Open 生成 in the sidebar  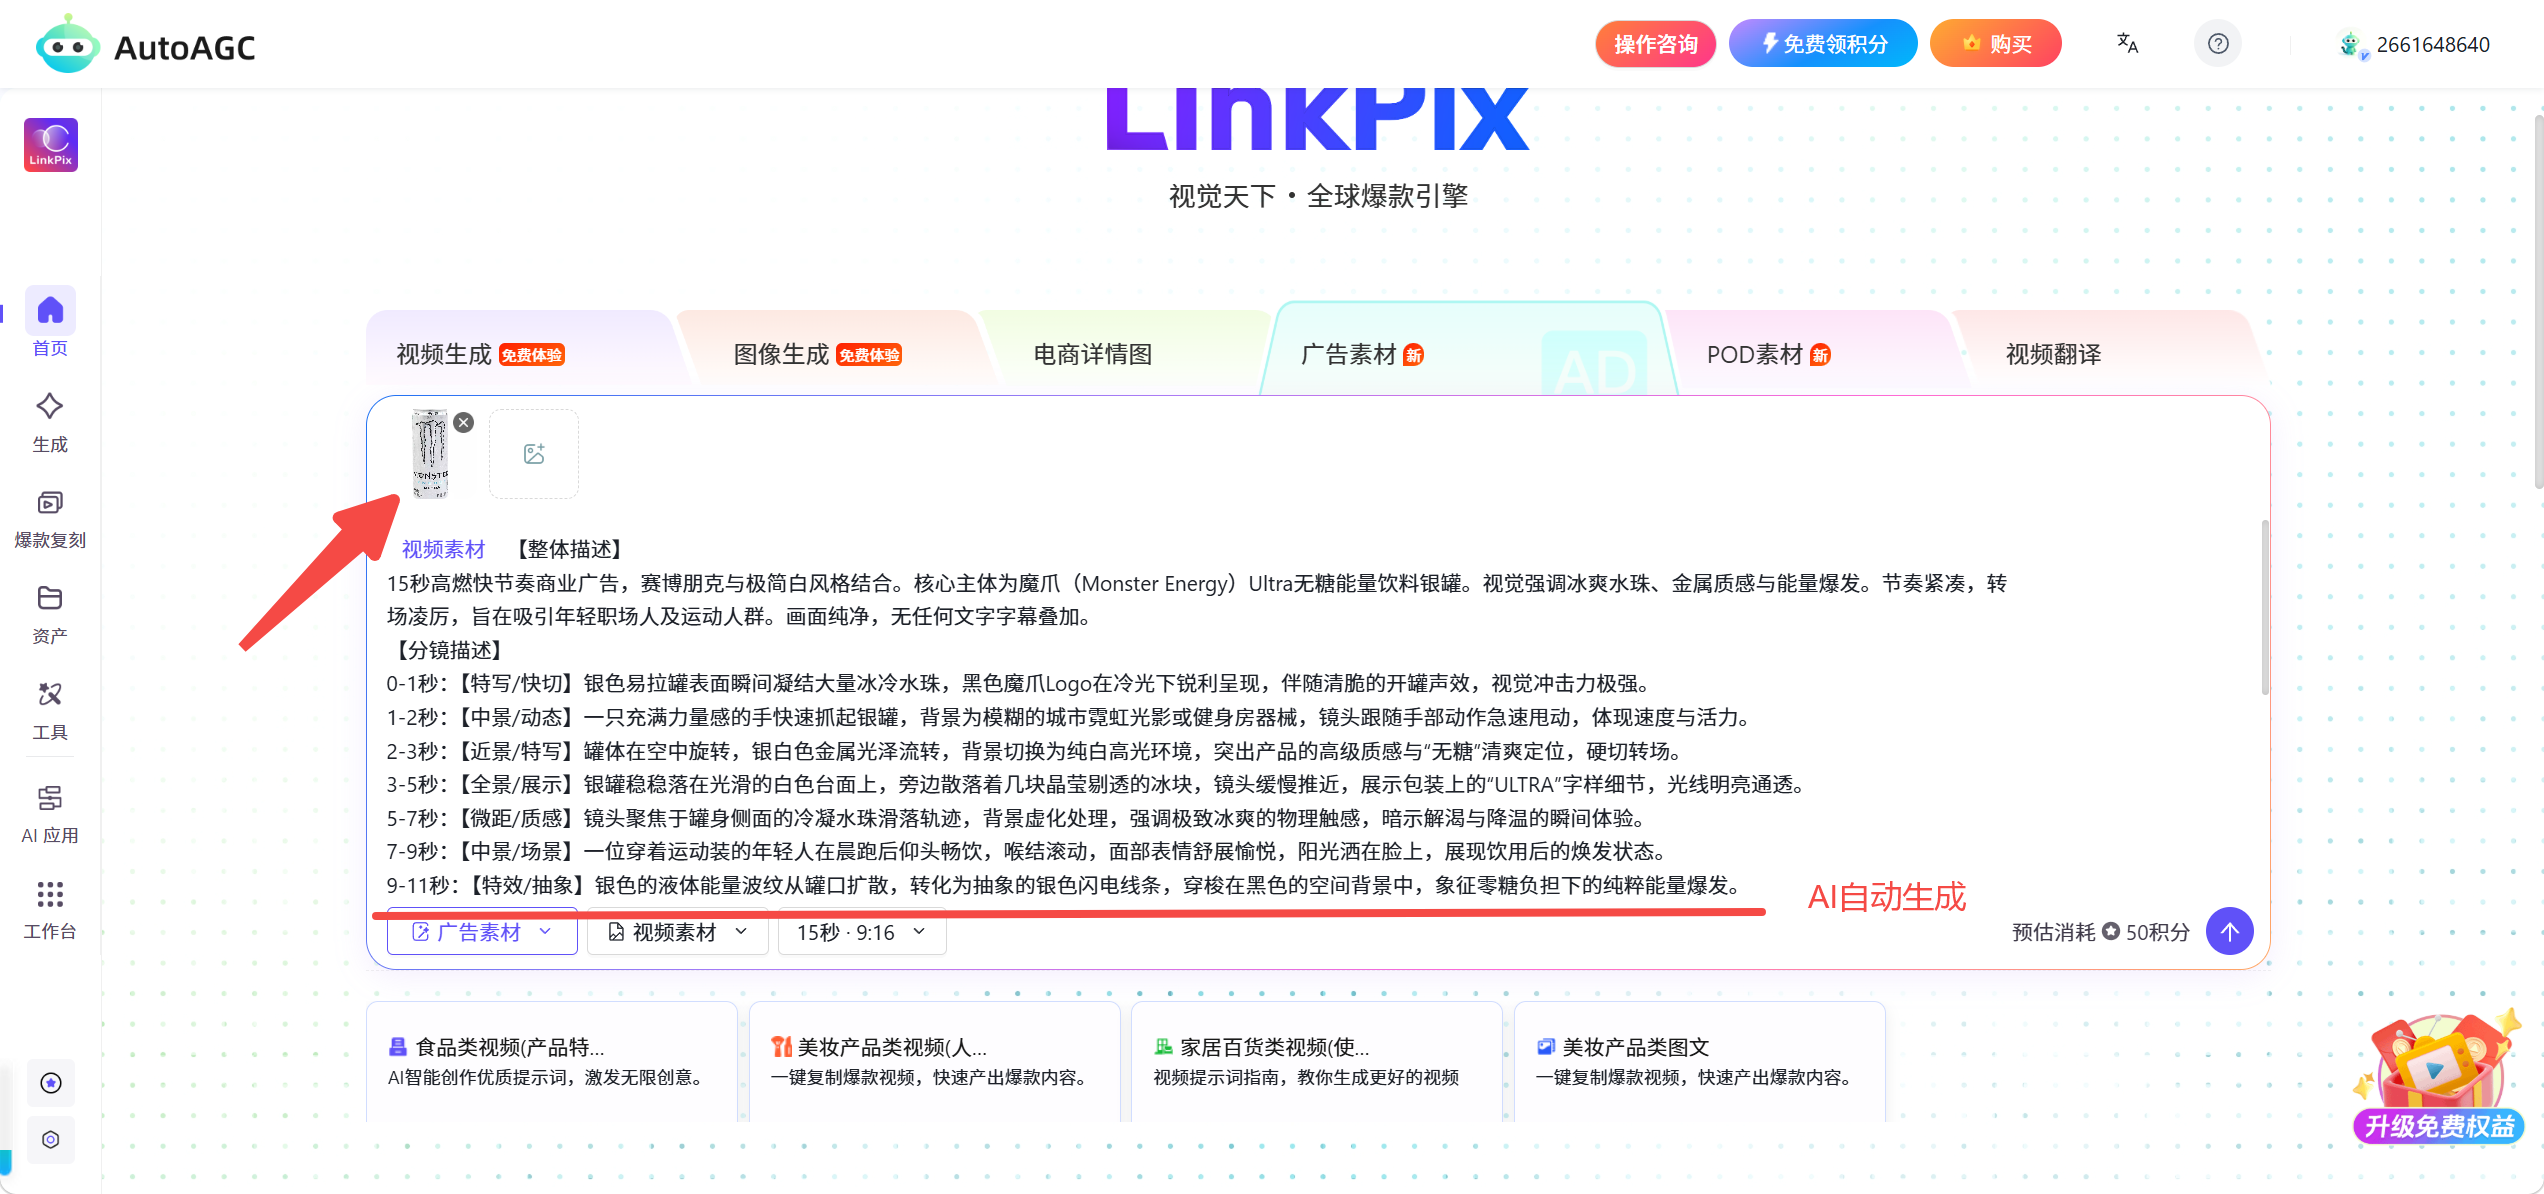(50, 423)
